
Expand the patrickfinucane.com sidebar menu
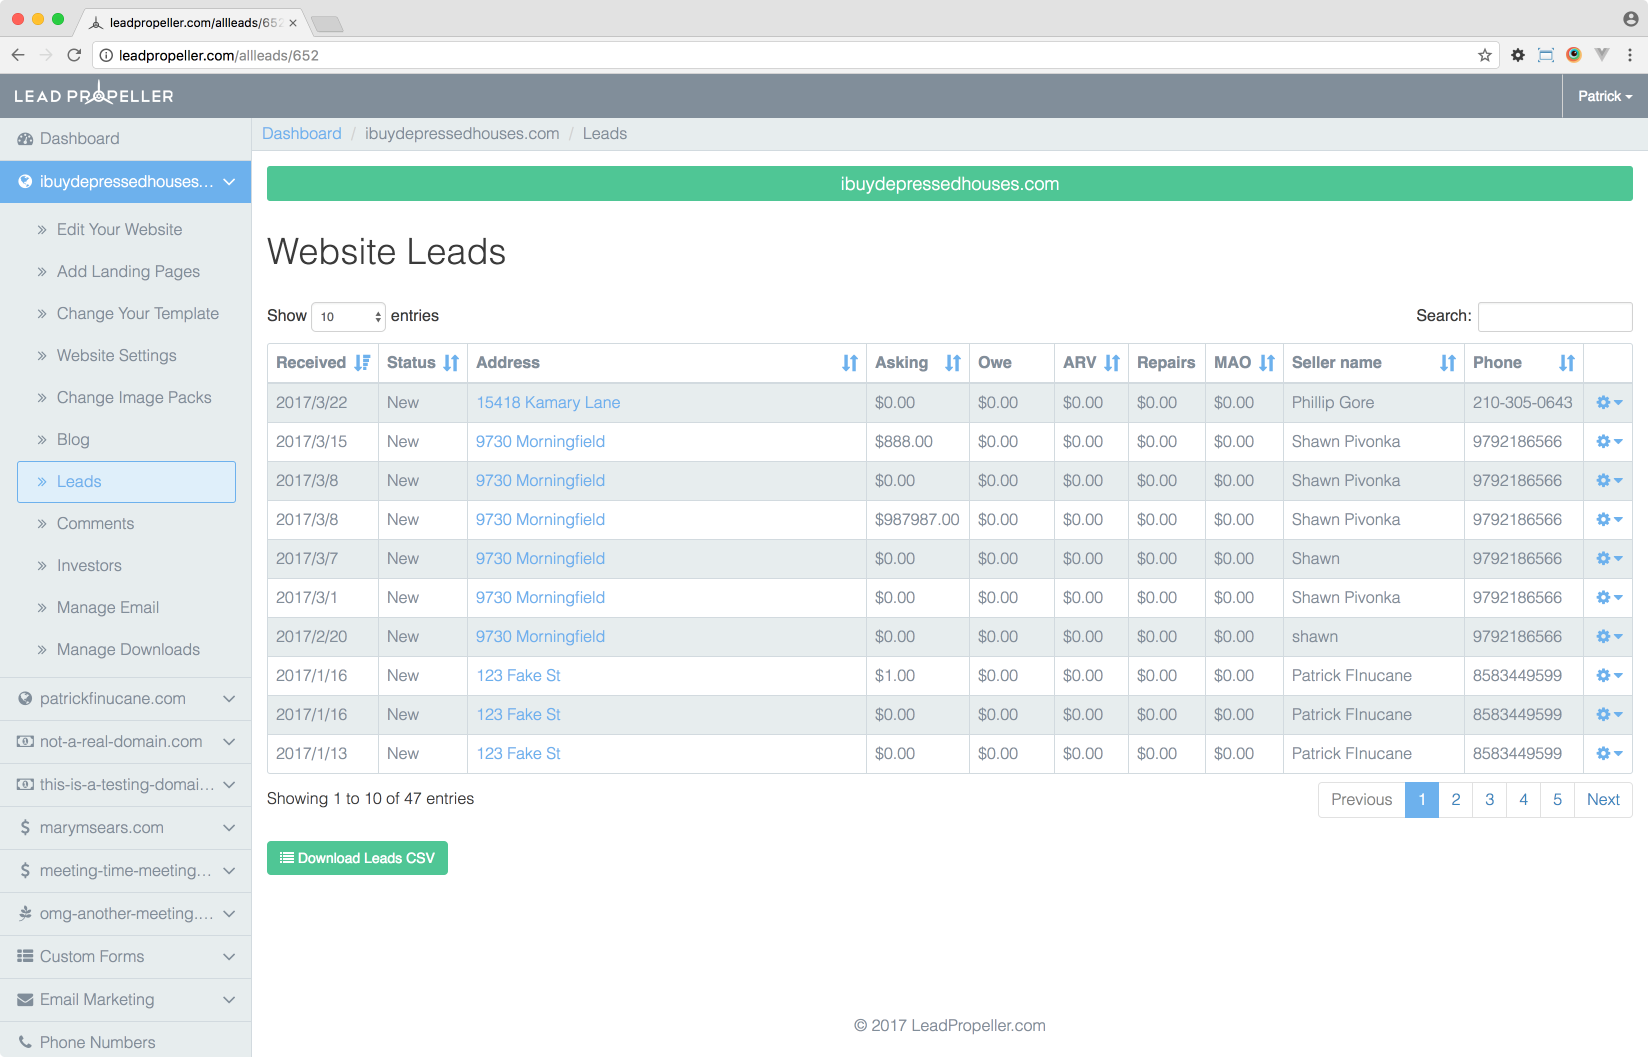[x=229, y=698]
